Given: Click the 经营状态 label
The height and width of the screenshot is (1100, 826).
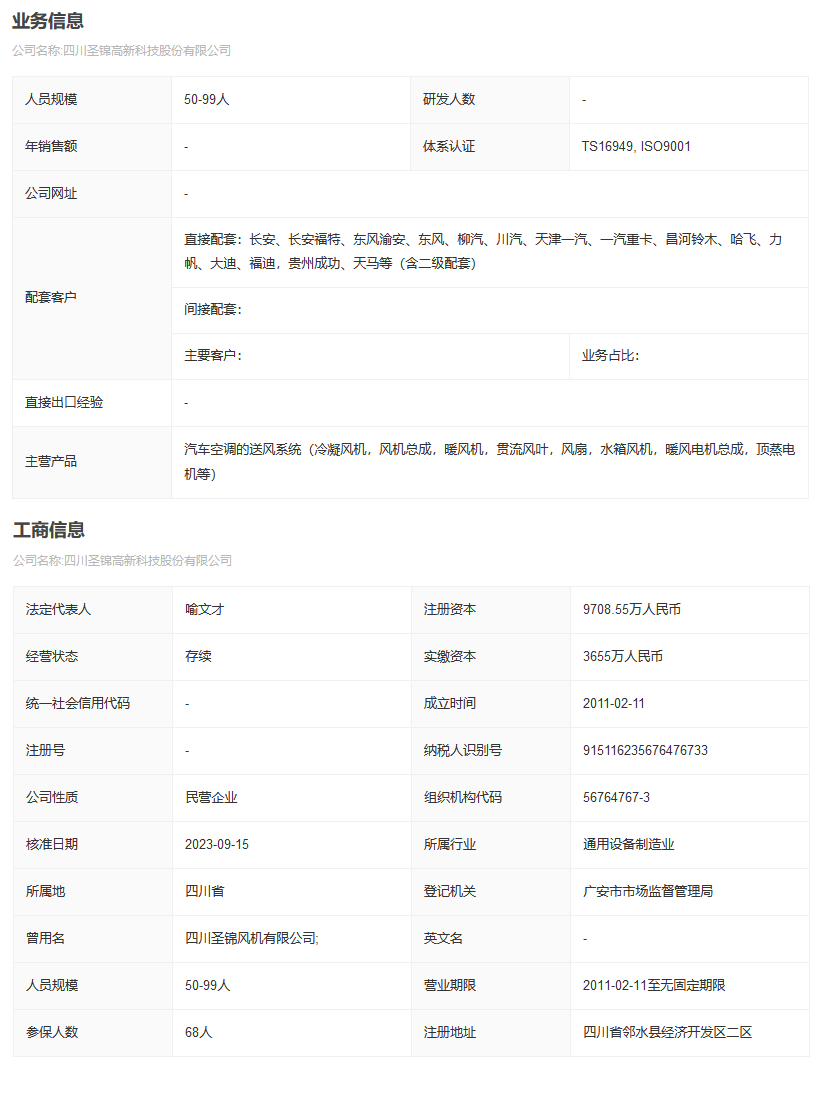Looking at the screenshot, I should 52,657.
